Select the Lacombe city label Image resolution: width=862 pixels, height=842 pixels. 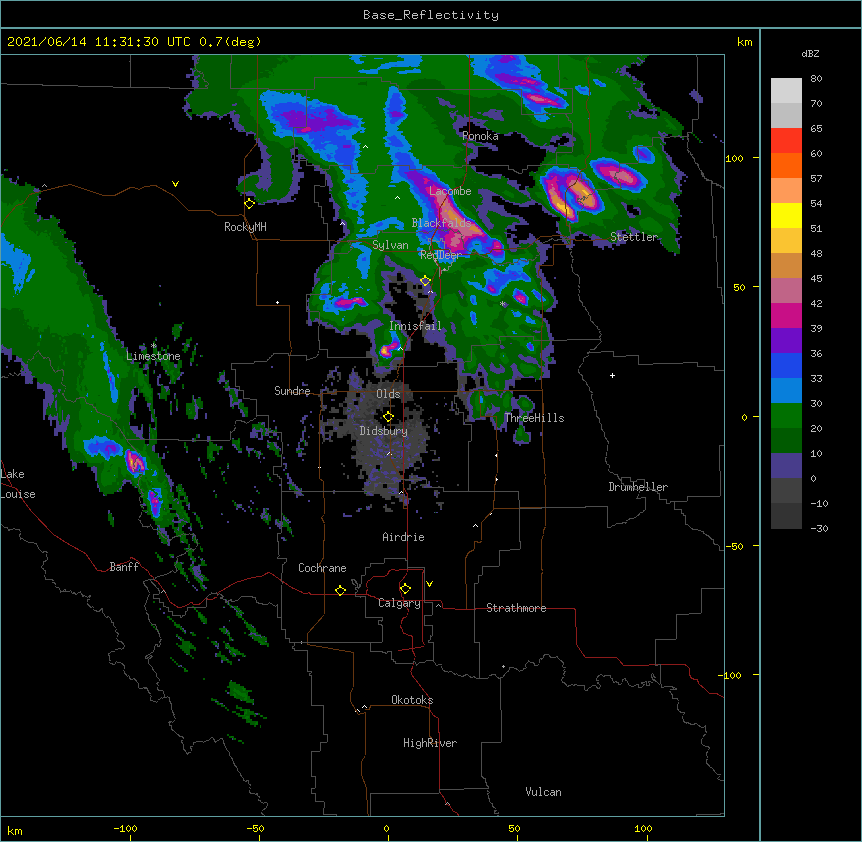(x=450, y=191)
